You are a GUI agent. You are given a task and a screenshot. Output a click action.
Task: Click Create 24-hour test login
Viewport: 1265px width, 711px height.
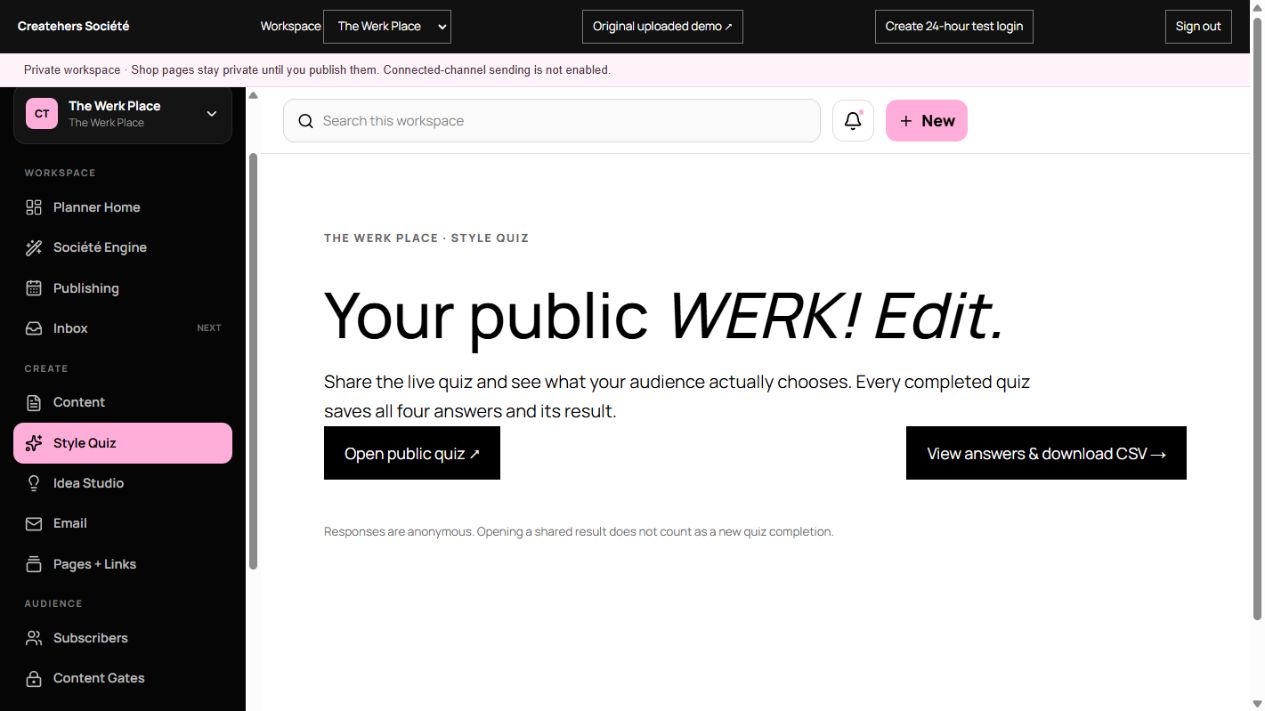[x=954, y=26]
